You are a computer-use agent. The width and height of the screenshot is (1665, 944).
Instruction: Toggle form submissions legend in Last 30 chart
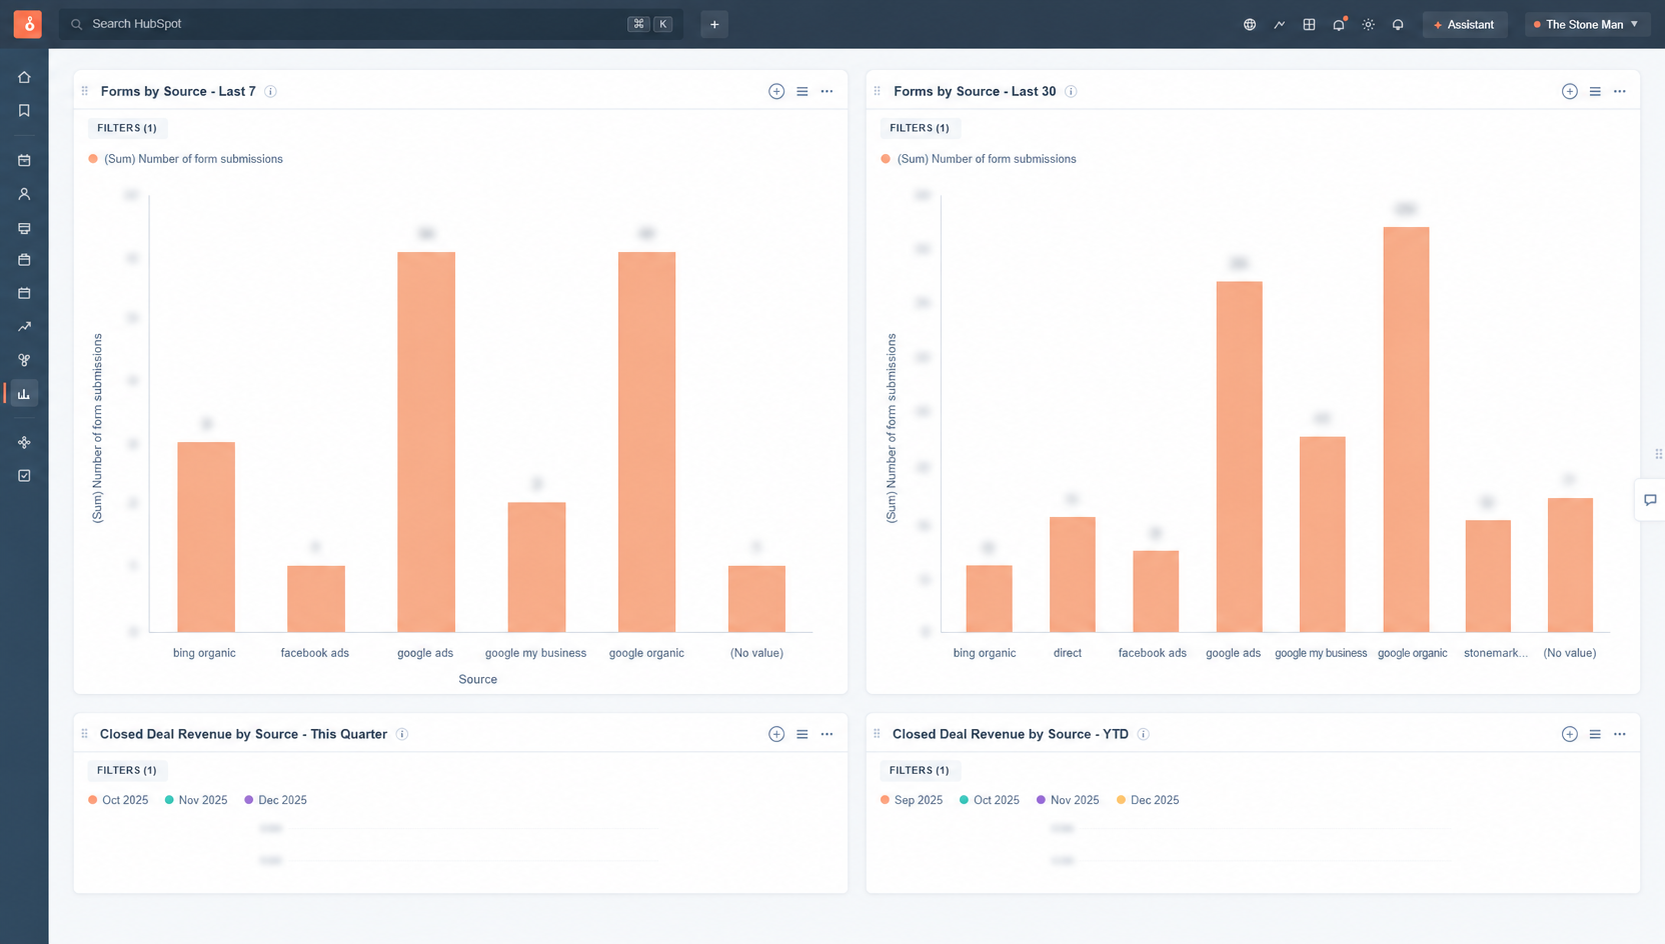[979, 159]
